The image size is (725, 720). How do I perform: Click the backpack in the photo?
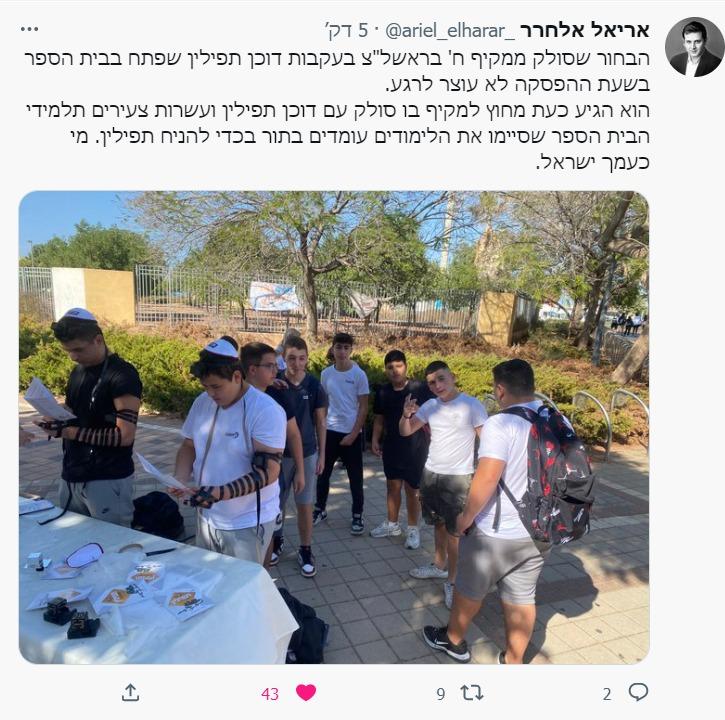coord(553,475)
